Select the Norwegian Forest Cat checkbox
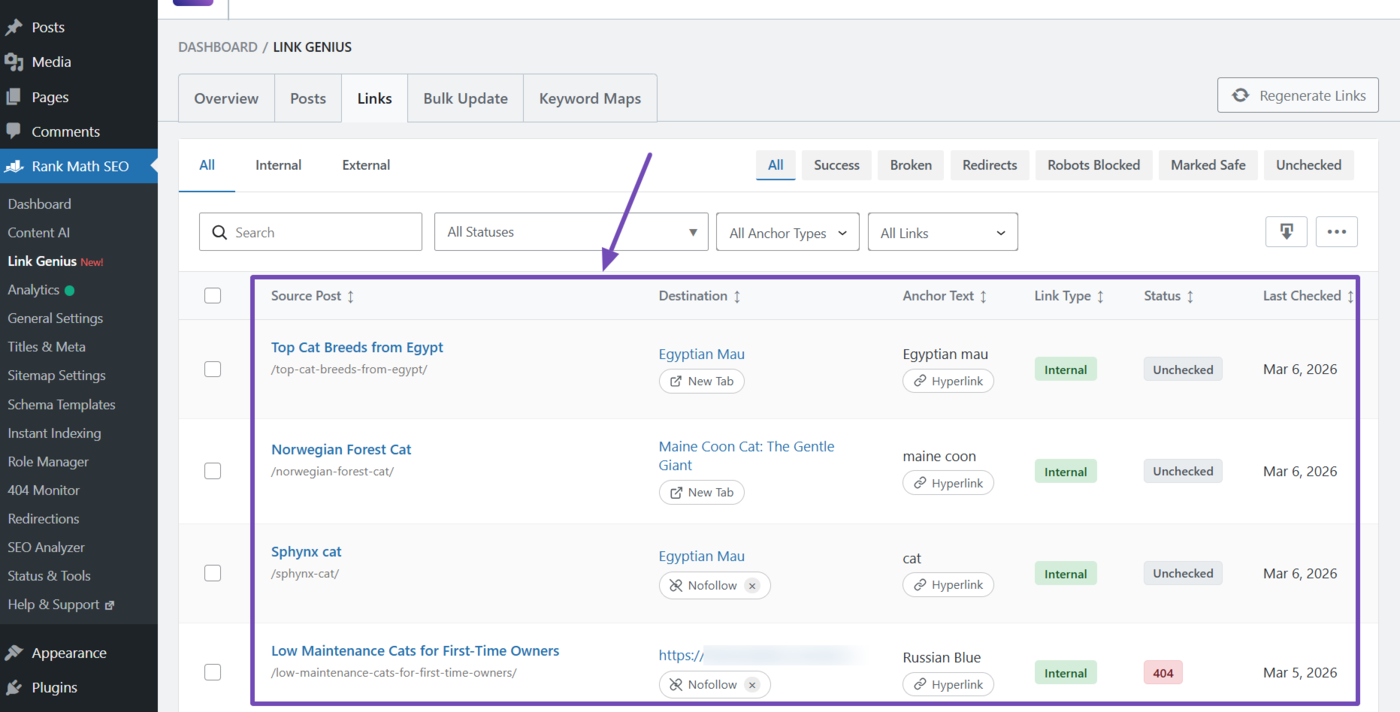Image resolution: width=1400 pixels, height=712 pixels. pos(212,472)
